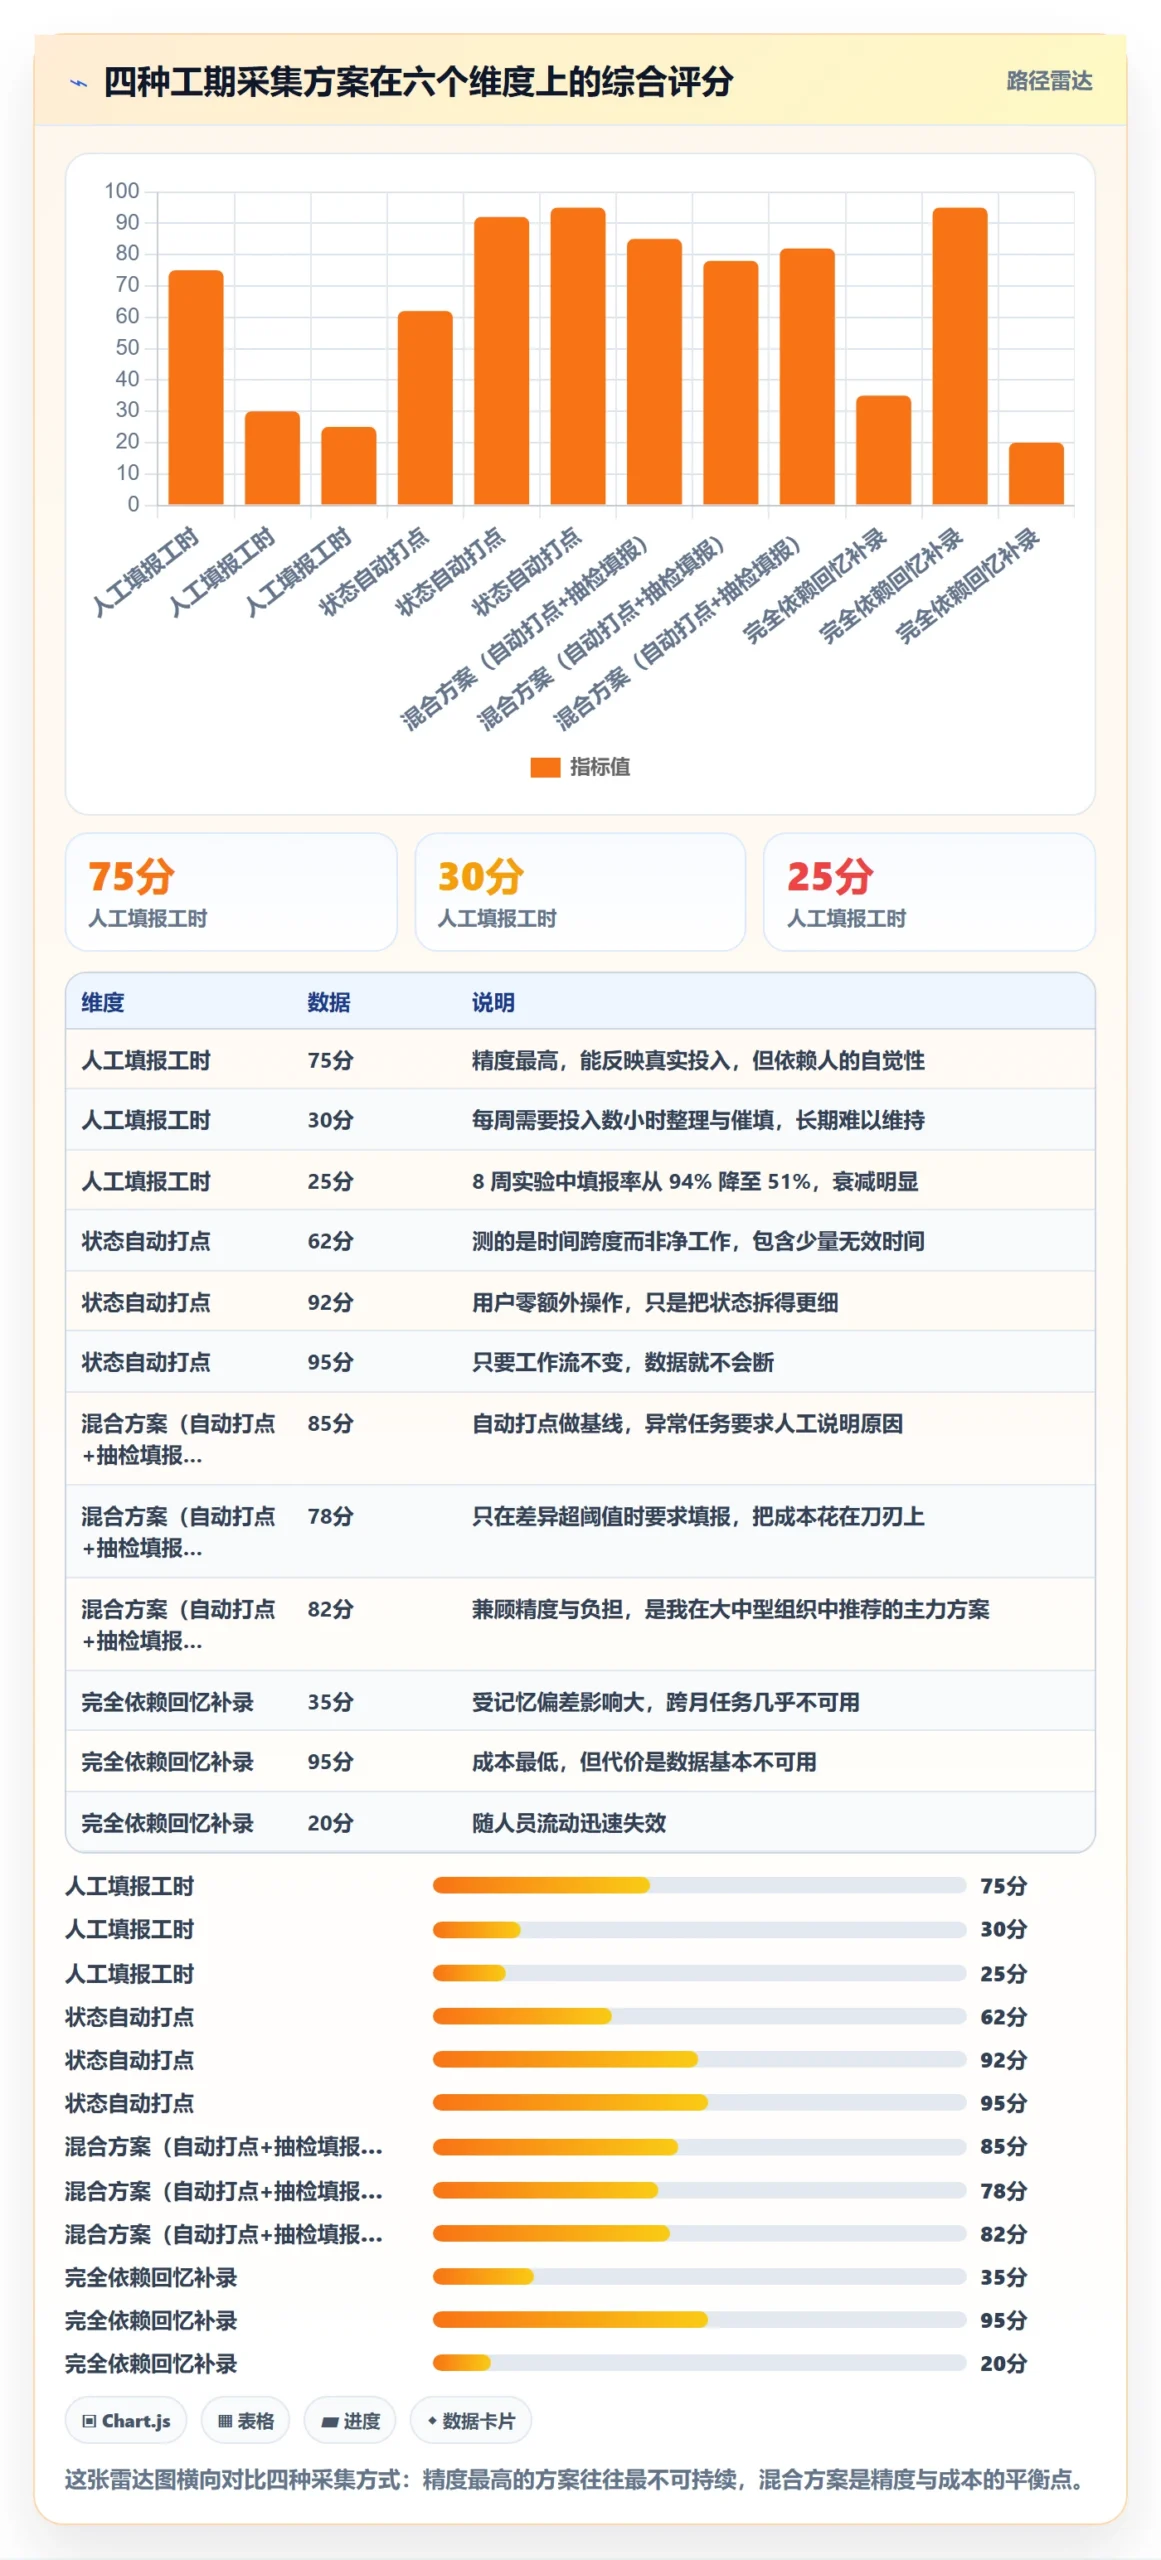Select table text 受记忆偏差影响大，跨月任务几乎不可用
This screenshot has height=2560, width=1161.
coord(666,1702)
